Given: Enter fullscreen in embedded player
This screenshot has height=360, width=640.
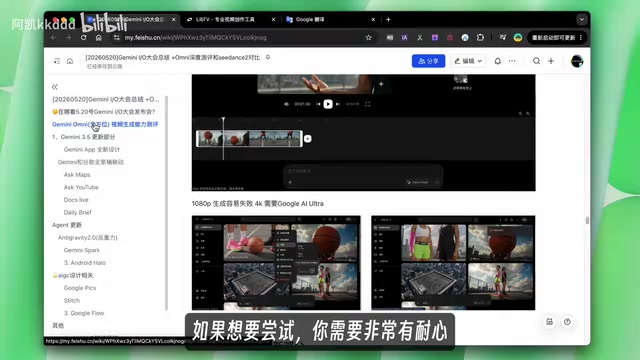Looking at the screenshot, I should tap(367, 104).
